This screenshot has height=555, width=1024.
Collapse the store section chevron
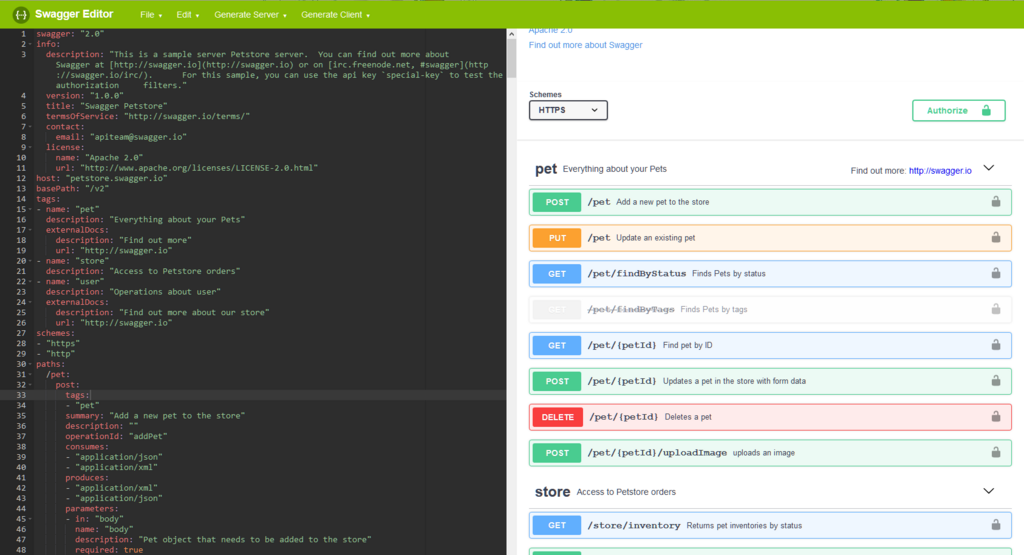point(989,491)
